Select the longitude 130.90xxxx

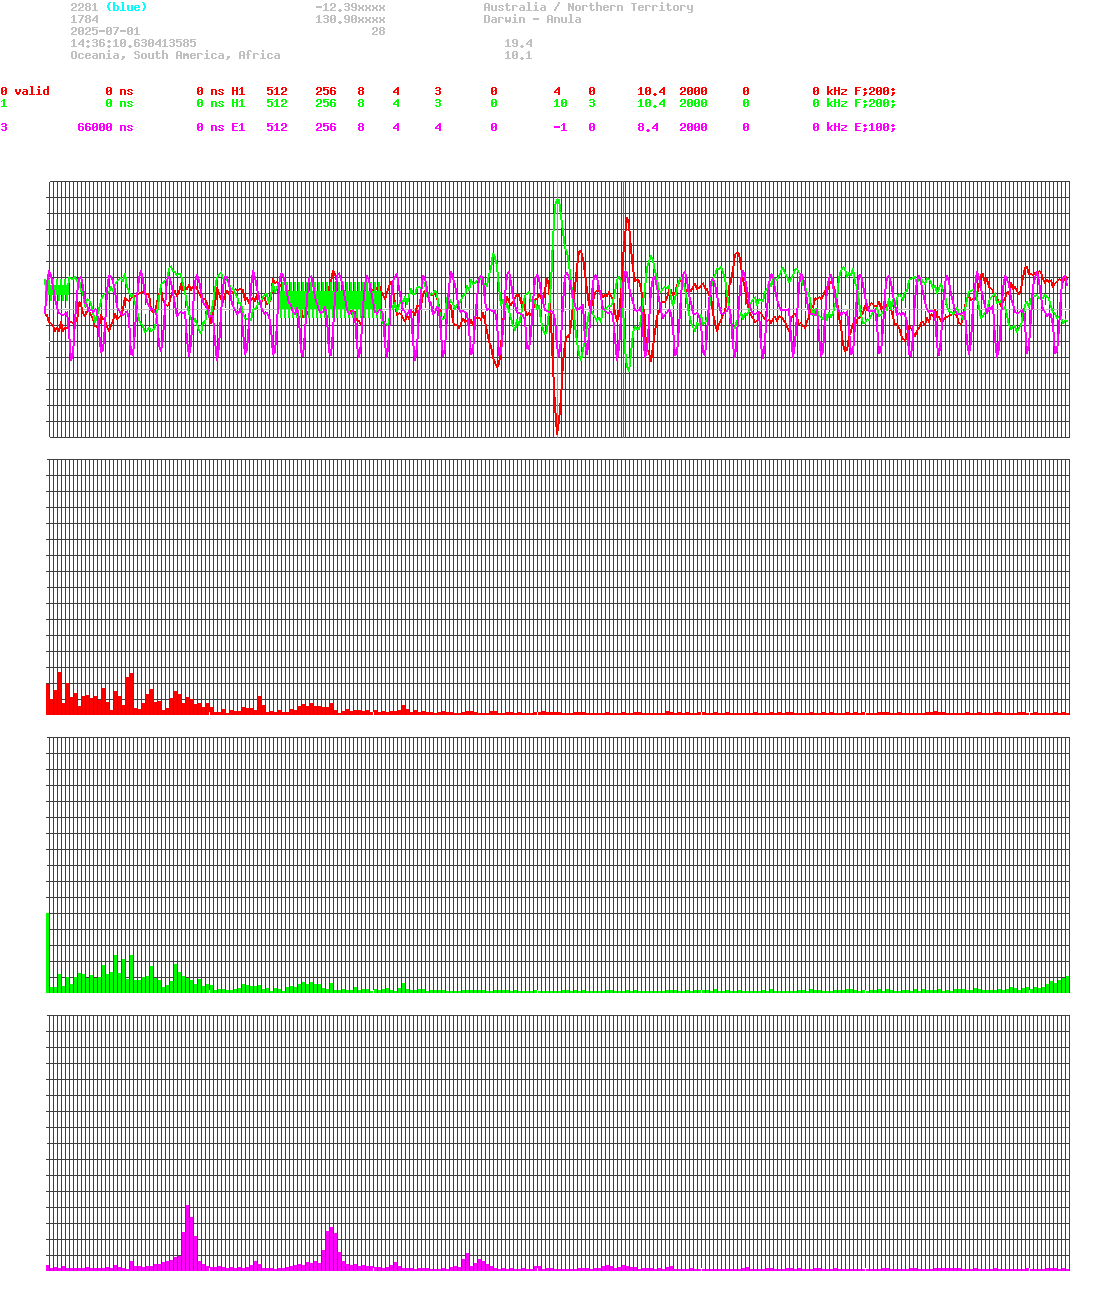(x=350, y=19)
